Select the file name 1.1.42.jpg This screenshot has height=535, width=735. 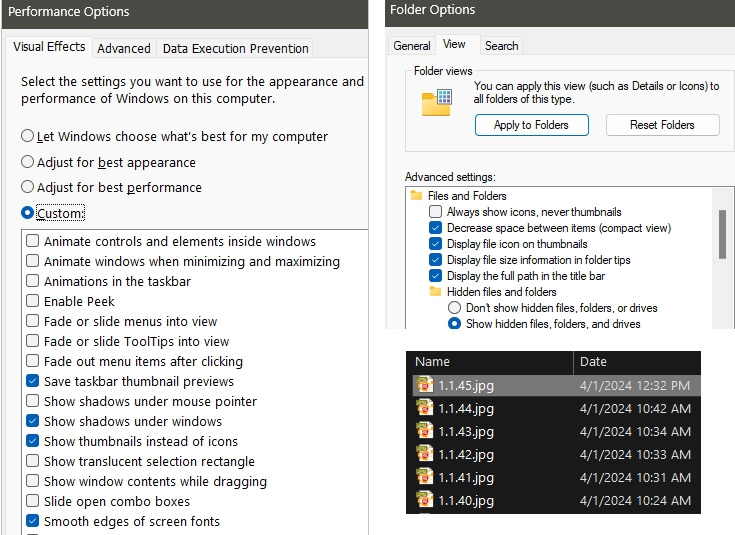click(466, 454)
